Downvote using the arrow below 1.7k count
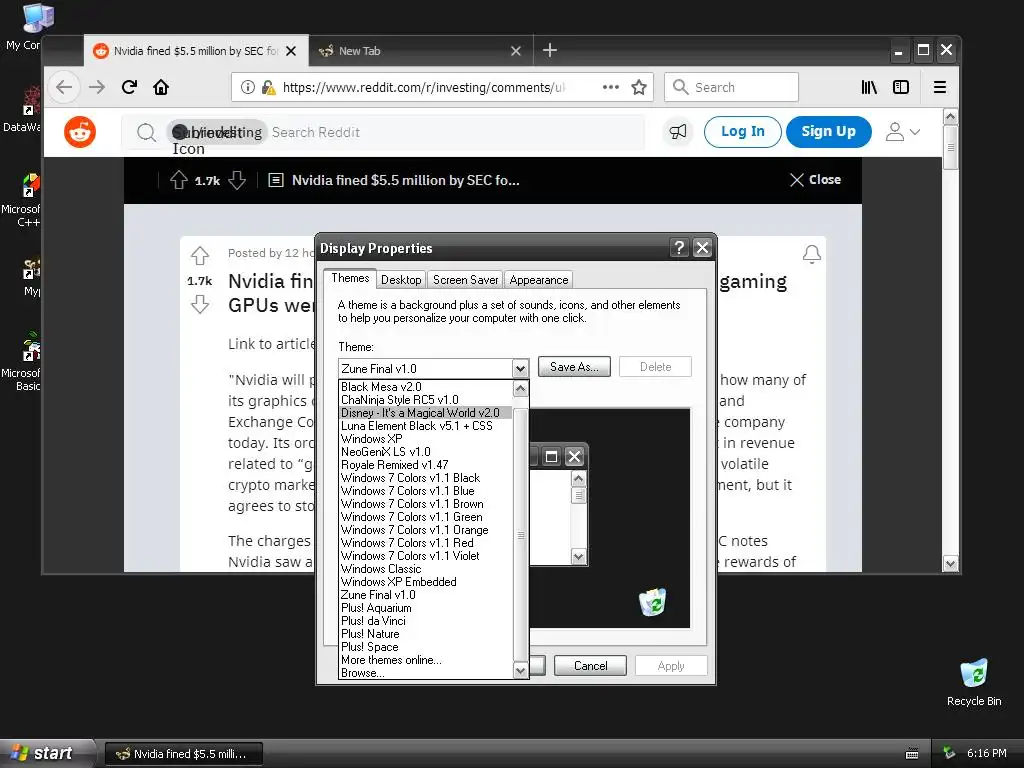This screenshot has height=768, width=1024. pyautogui.click(x=200, y=304)
